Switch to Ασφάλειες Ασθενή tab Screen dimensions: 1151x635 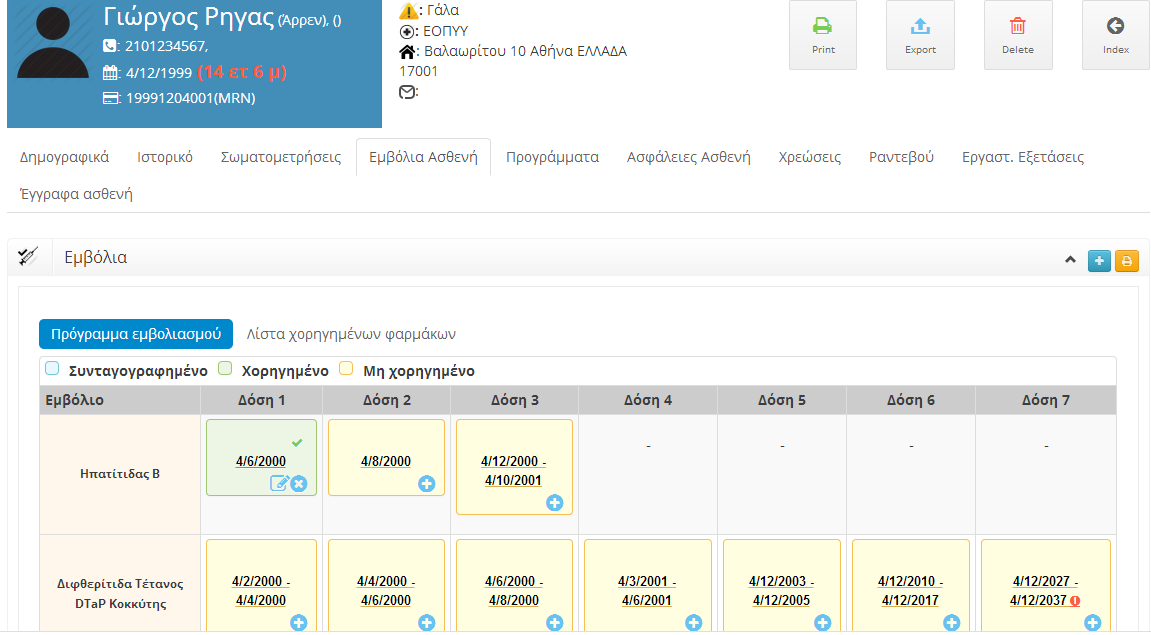pos(689,157)
